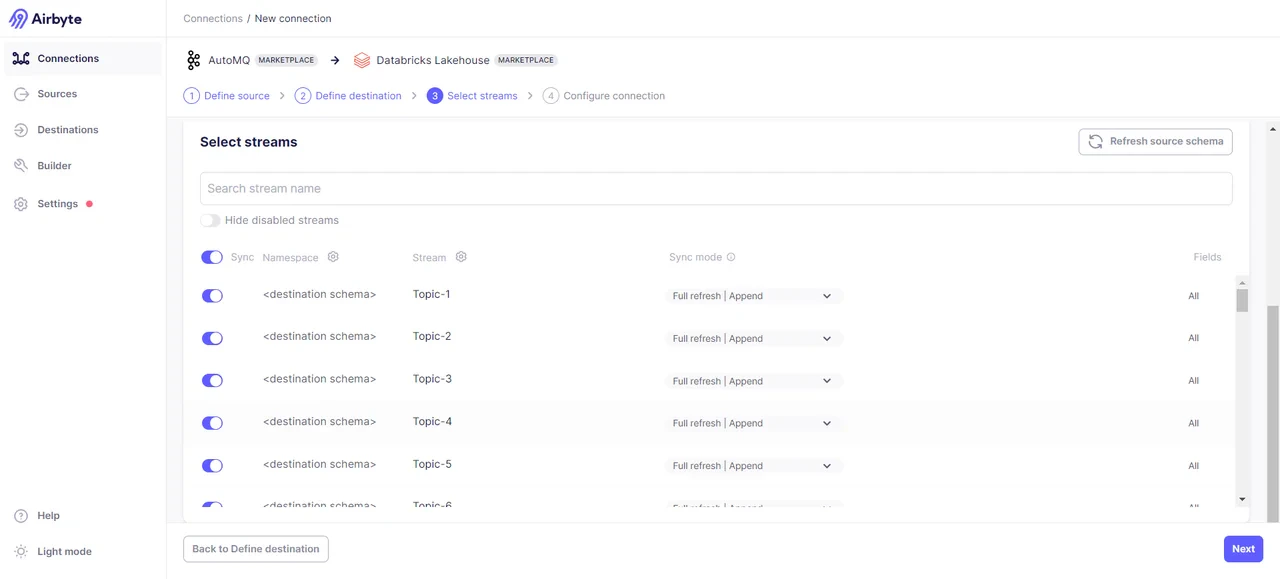1280x579 pixels.
Task: Open Topic-5's sync mode selector
Action: (x=751, y=465)
